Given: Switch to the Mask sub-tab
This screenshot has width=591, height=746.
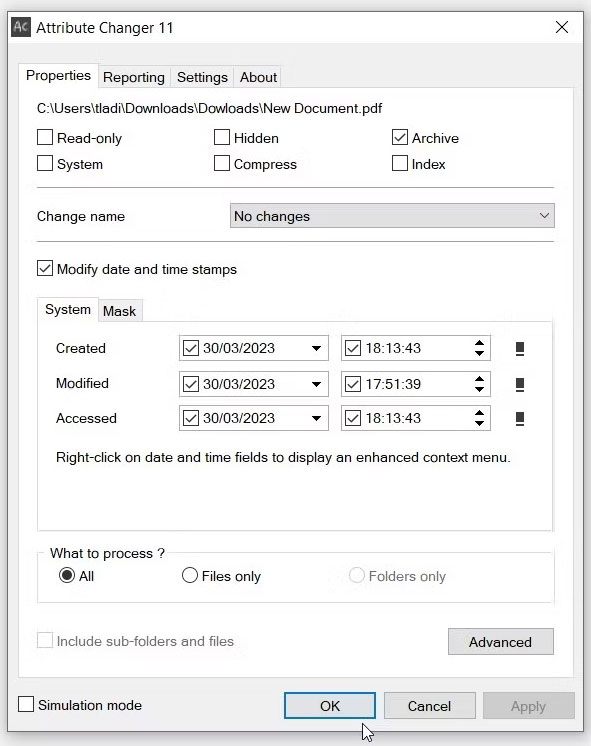Looking at the screenshot, I should (x=119, y=311).
